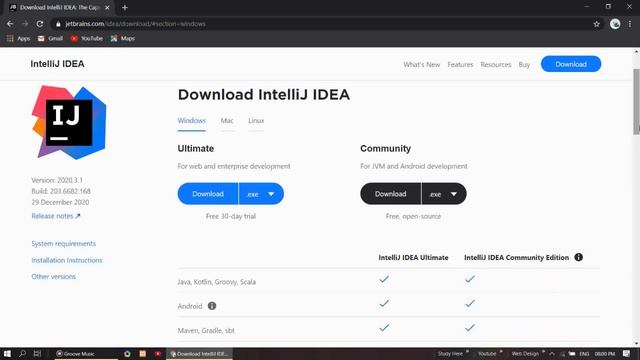Open System requirements link
The image size is (640, 360).
point(64,244)
